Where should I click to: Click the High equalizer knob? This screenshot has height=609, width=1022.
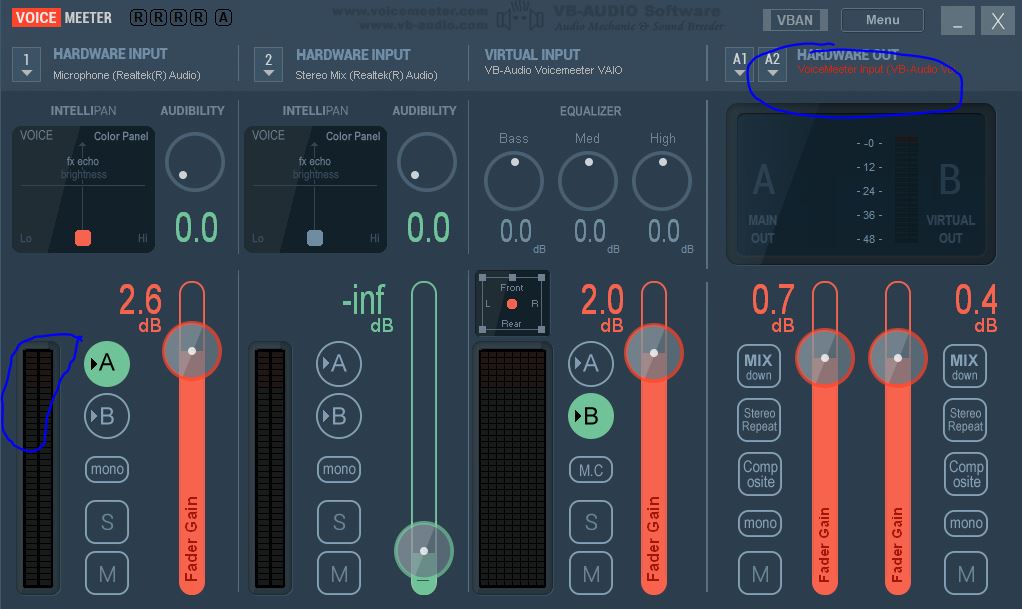coord(662,181)
